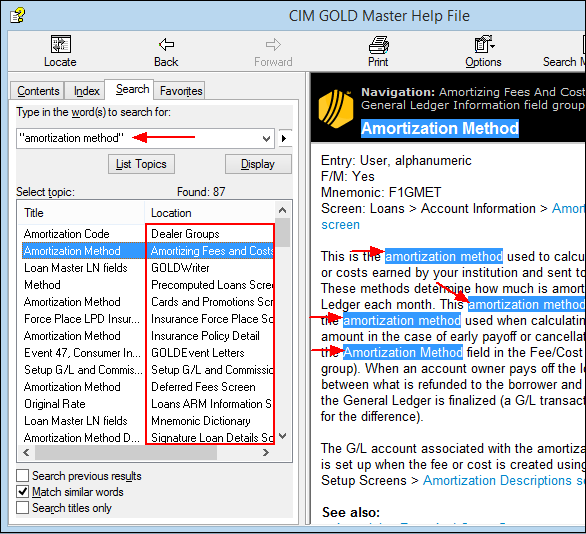
Task: Click the Search M toolbar item
Action: click(x=564, y=51)
